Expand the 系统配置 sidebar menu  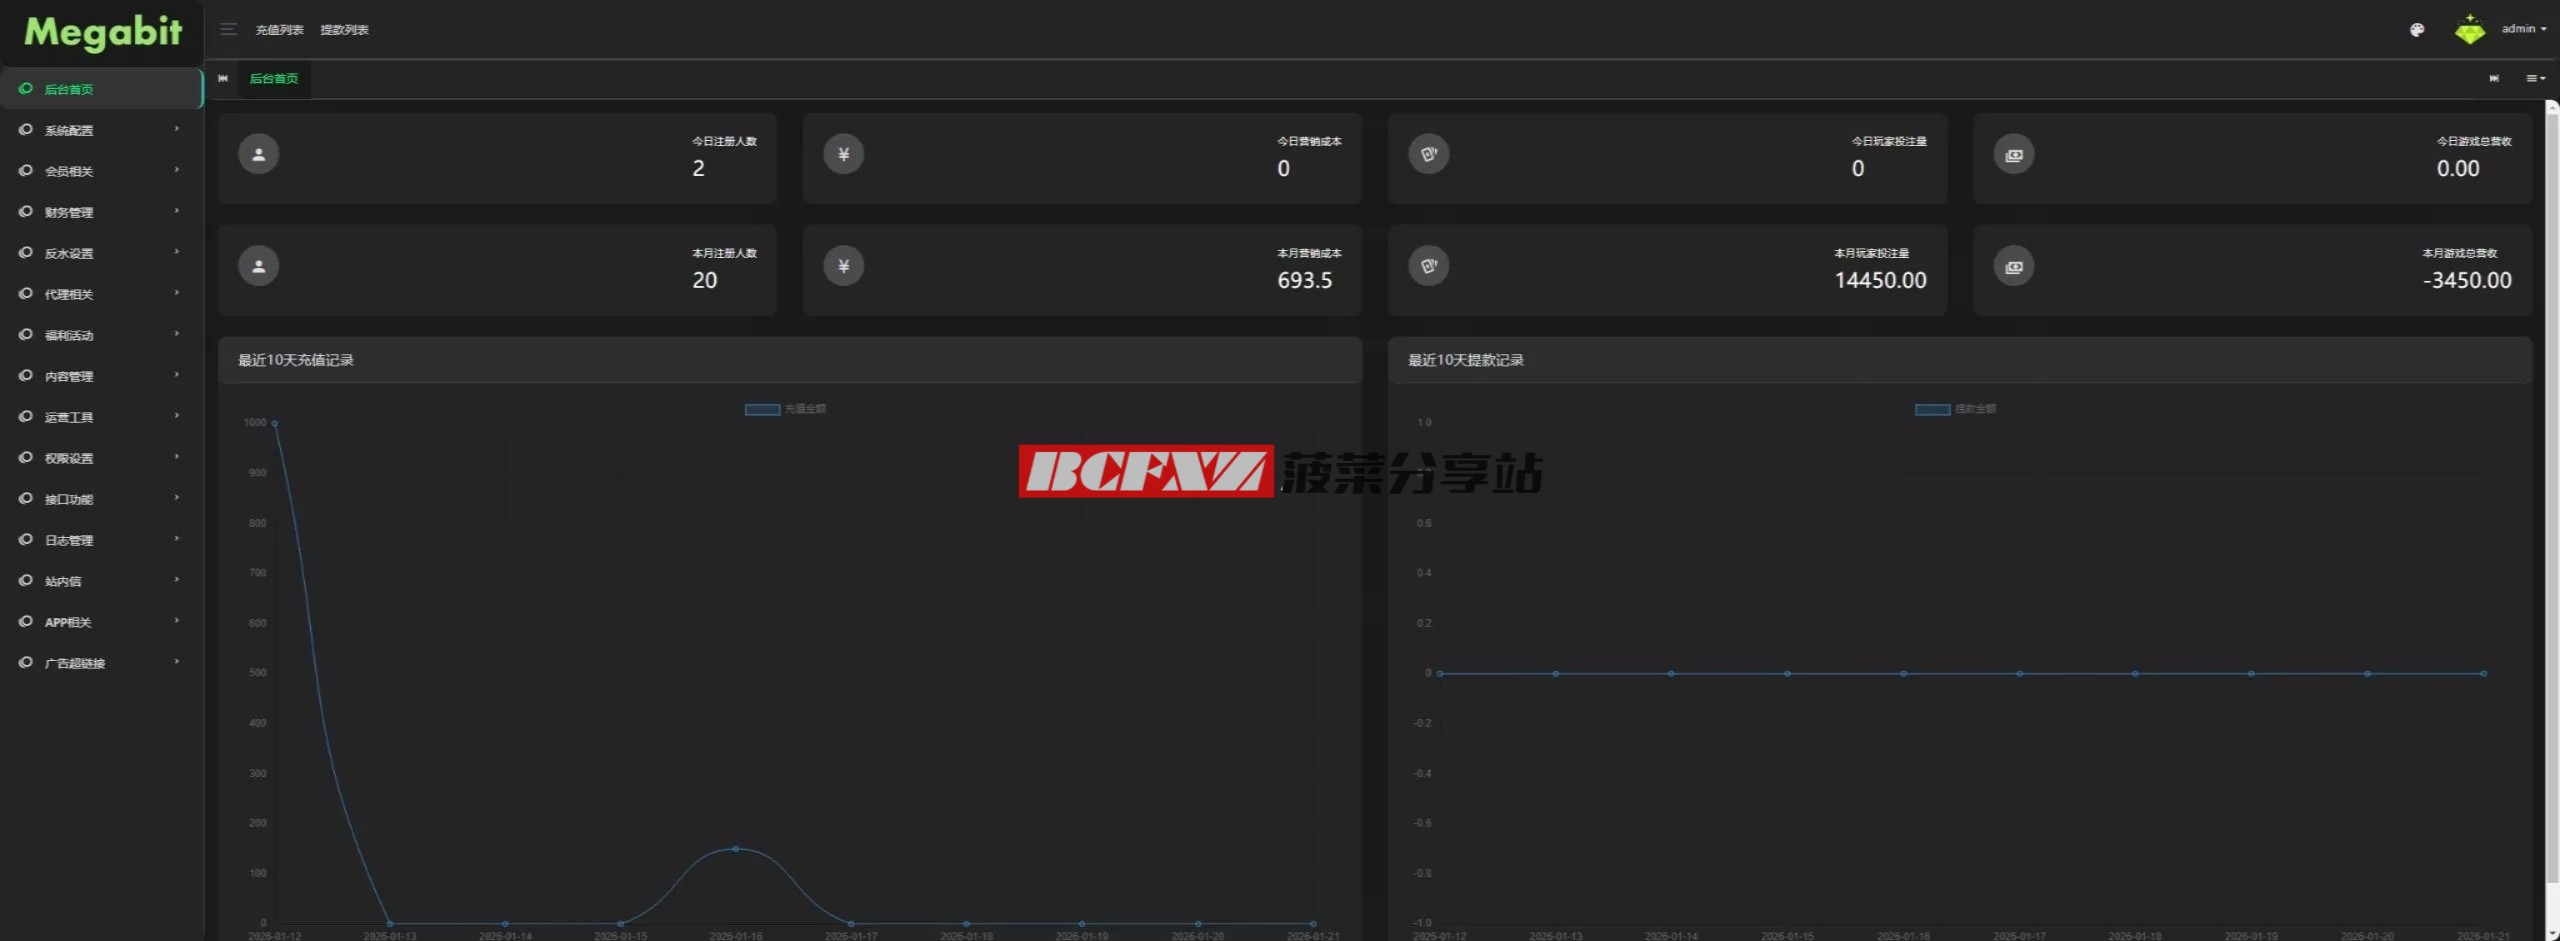[x=100, y=130]
